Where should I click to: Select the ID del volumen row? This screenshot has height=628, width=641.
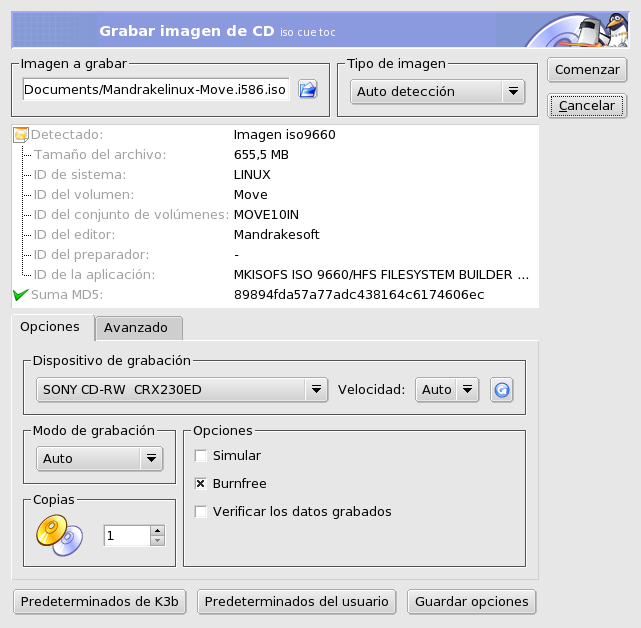(x=275, y=195)
